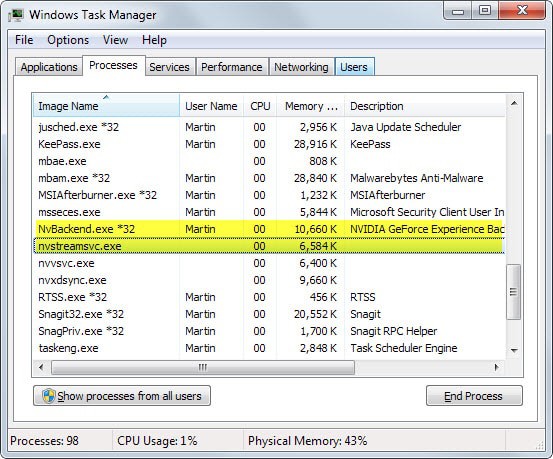Image resolution: width=553 pixels, height=459 pixels.
Task: Click the Task Manager title bar icon
Action: click(16, 15)
